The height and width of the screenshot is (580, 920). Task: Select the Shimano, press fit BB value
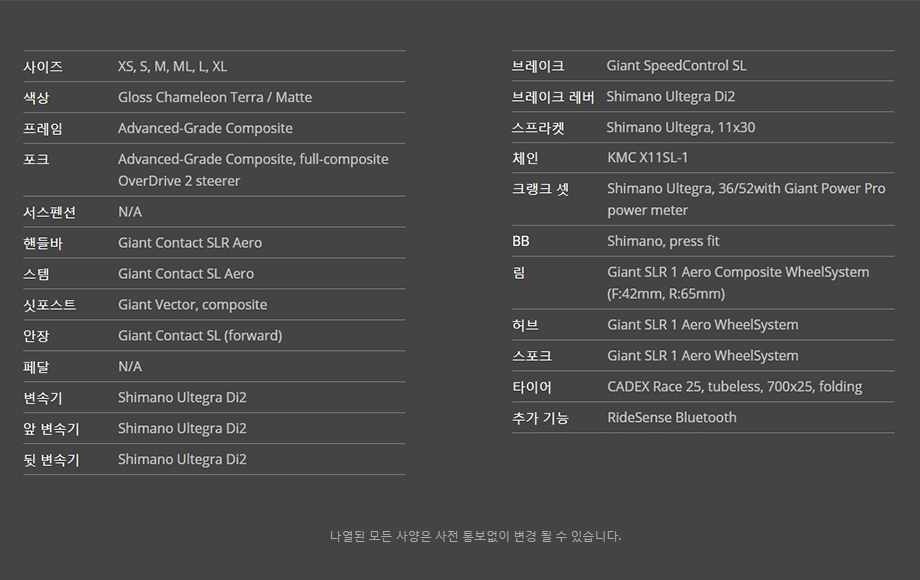[x=663, y=241]
